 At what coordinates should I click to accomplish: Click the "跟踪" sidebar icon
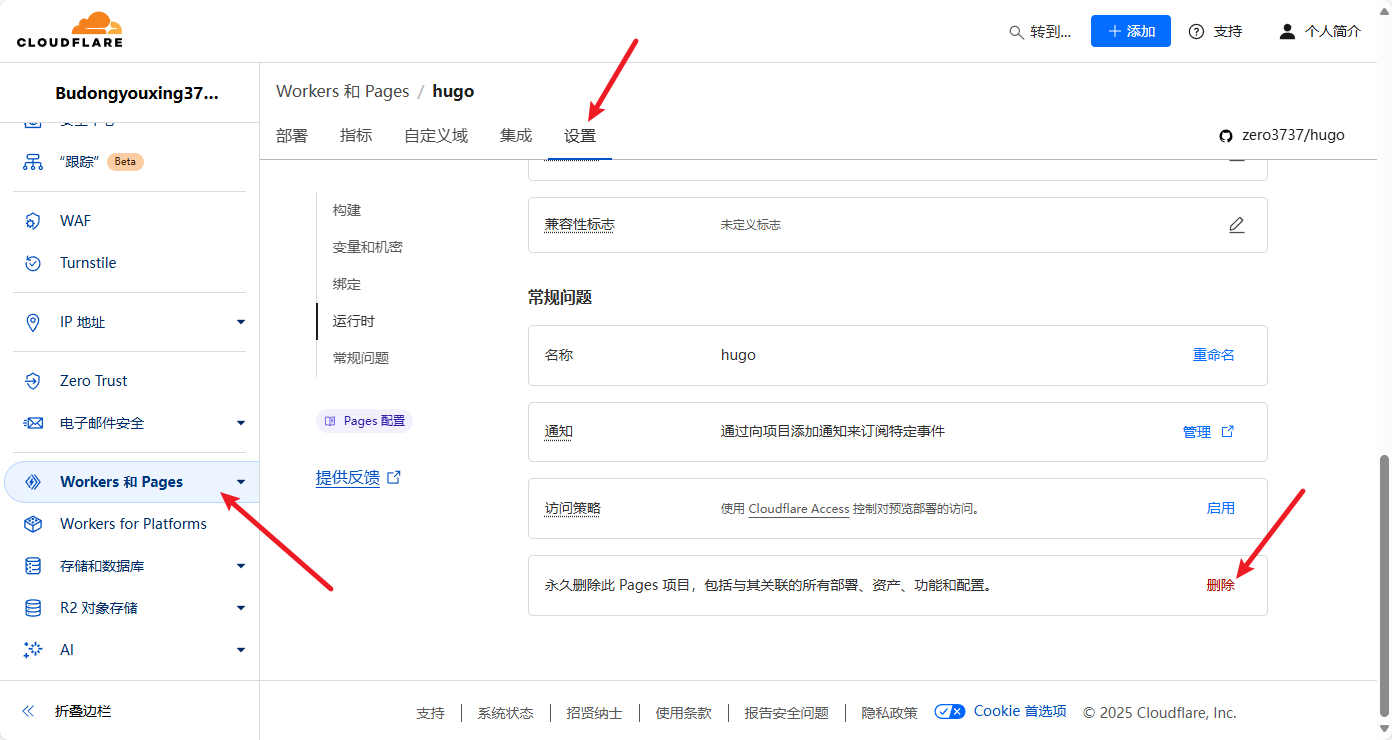pyautogui.click(x=33, y=161)
